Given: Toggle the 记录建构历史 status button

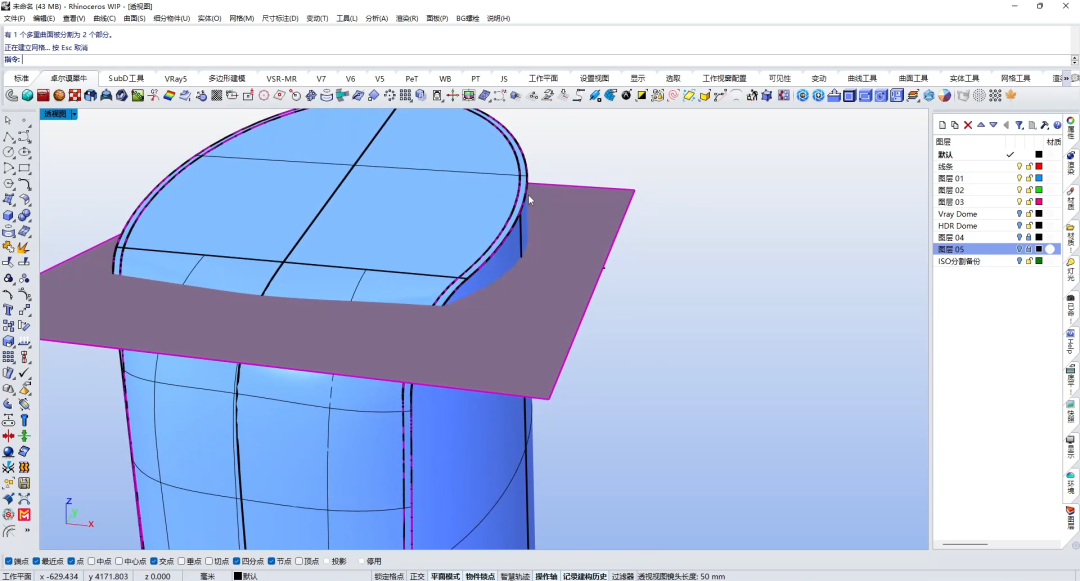Looking at the screenshot, I should [x=585, y=576].
